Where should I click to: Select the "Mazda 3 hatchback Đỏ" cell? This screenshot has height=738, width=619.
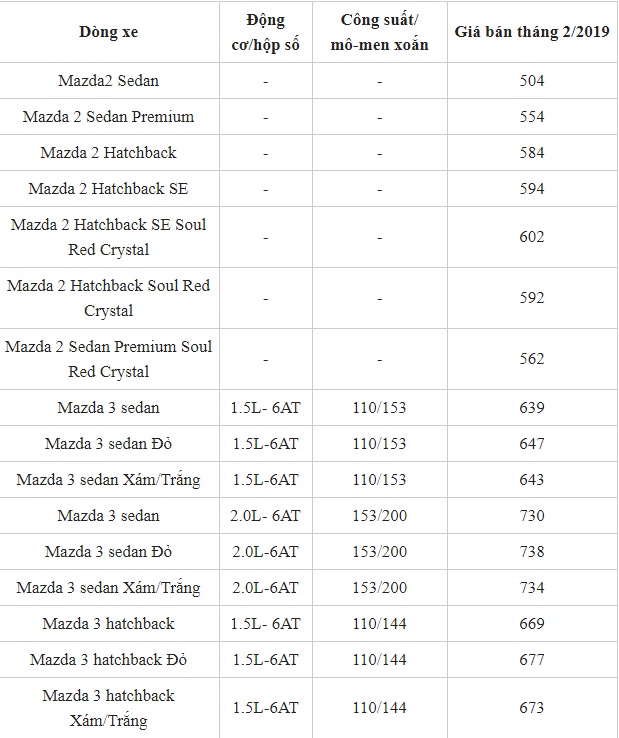pyautogui.click(x=108, y=660)
